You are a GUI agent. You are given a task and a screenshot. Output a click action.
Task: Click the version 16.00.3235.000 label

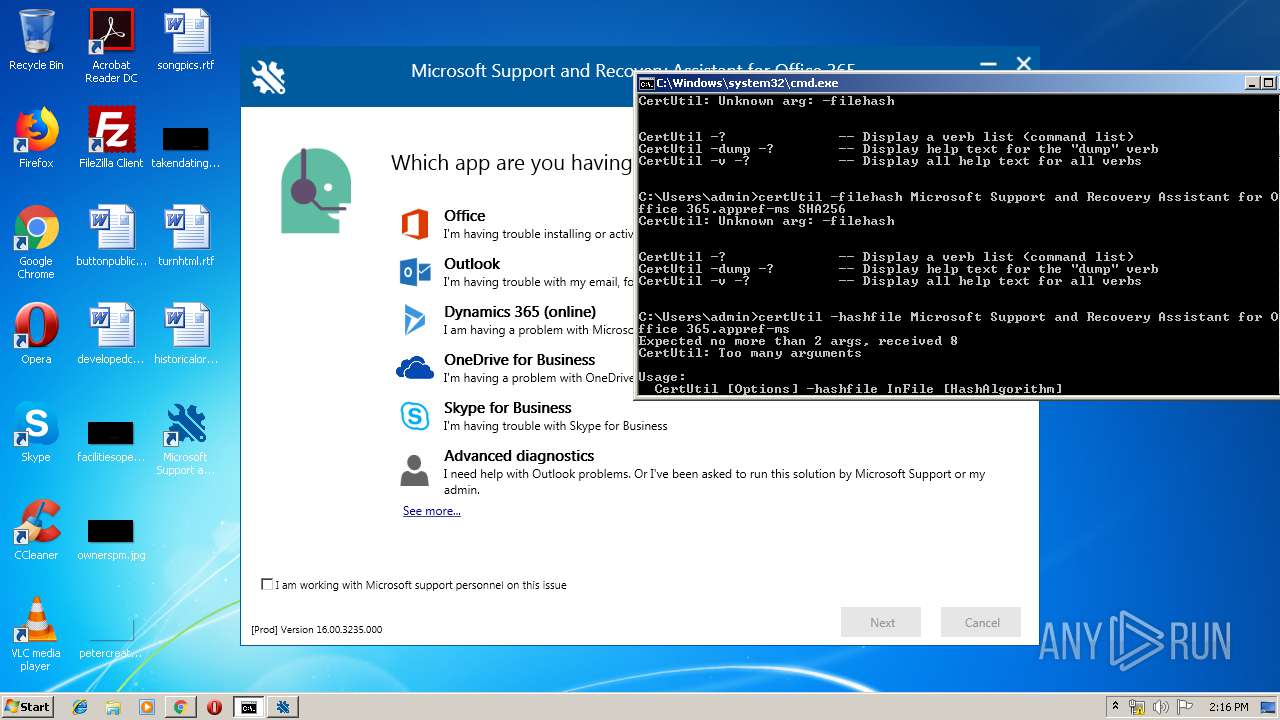pos(316,630)
